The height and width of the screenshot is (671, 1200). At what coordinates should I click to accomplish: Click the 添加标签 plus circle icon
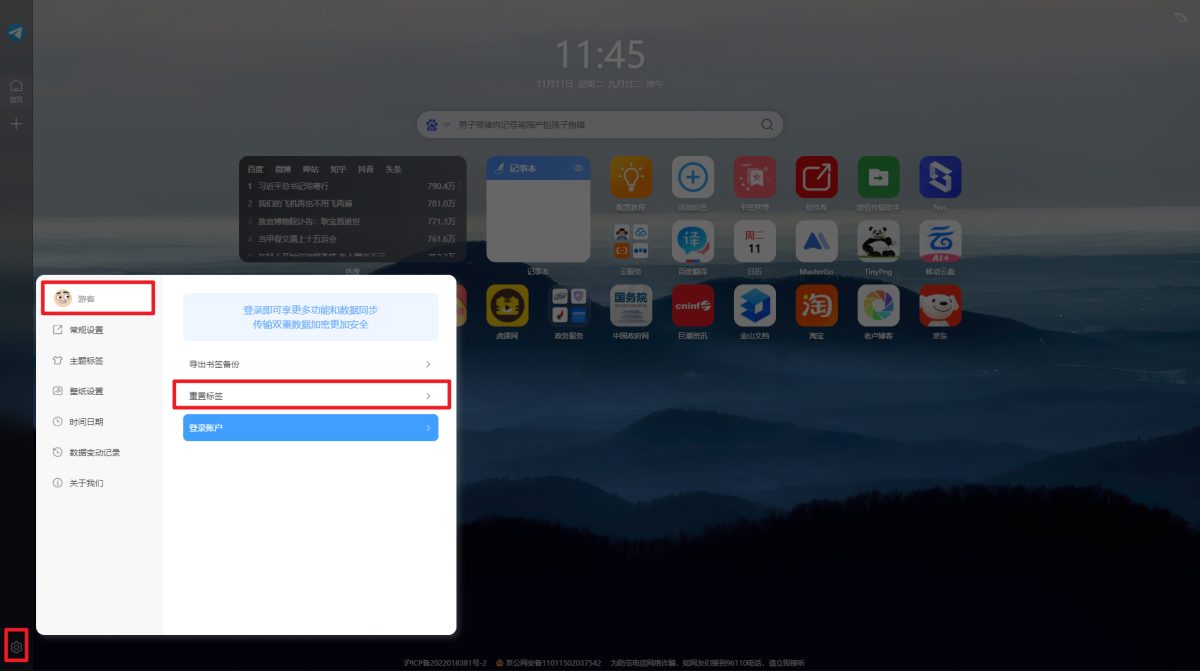[692, 177]
